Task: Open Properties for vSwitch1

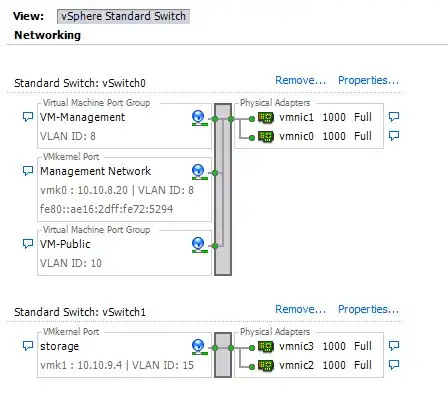Action: coord(368,309)
